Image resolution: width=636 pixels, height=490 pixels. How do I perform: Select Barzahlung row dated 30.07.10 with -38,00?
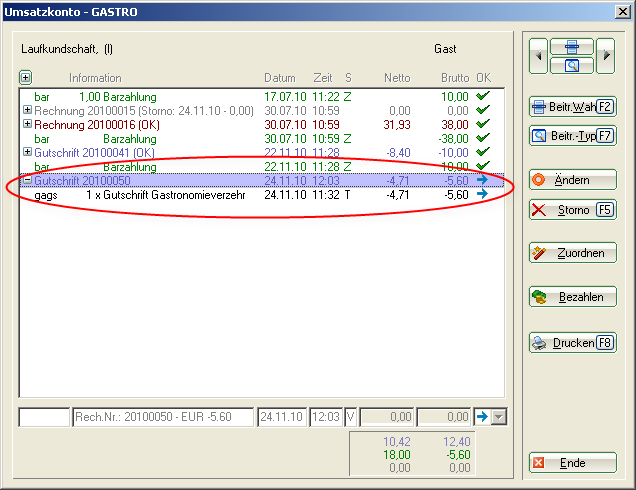(x=262, y=139)
